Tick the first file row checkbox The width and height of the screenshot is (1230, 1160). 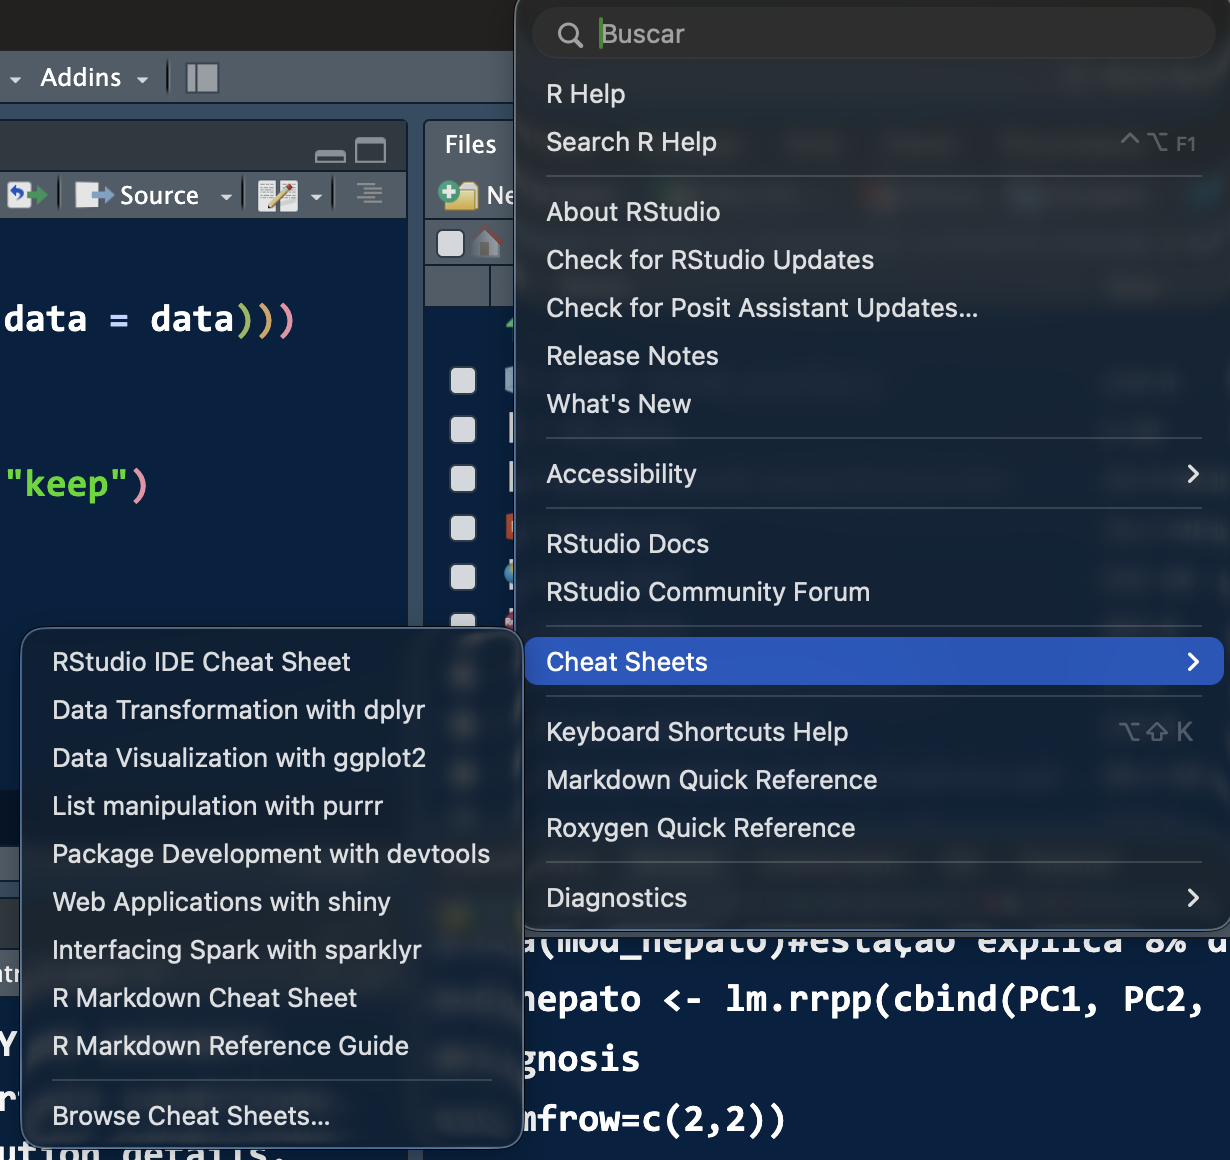[463, 380]
